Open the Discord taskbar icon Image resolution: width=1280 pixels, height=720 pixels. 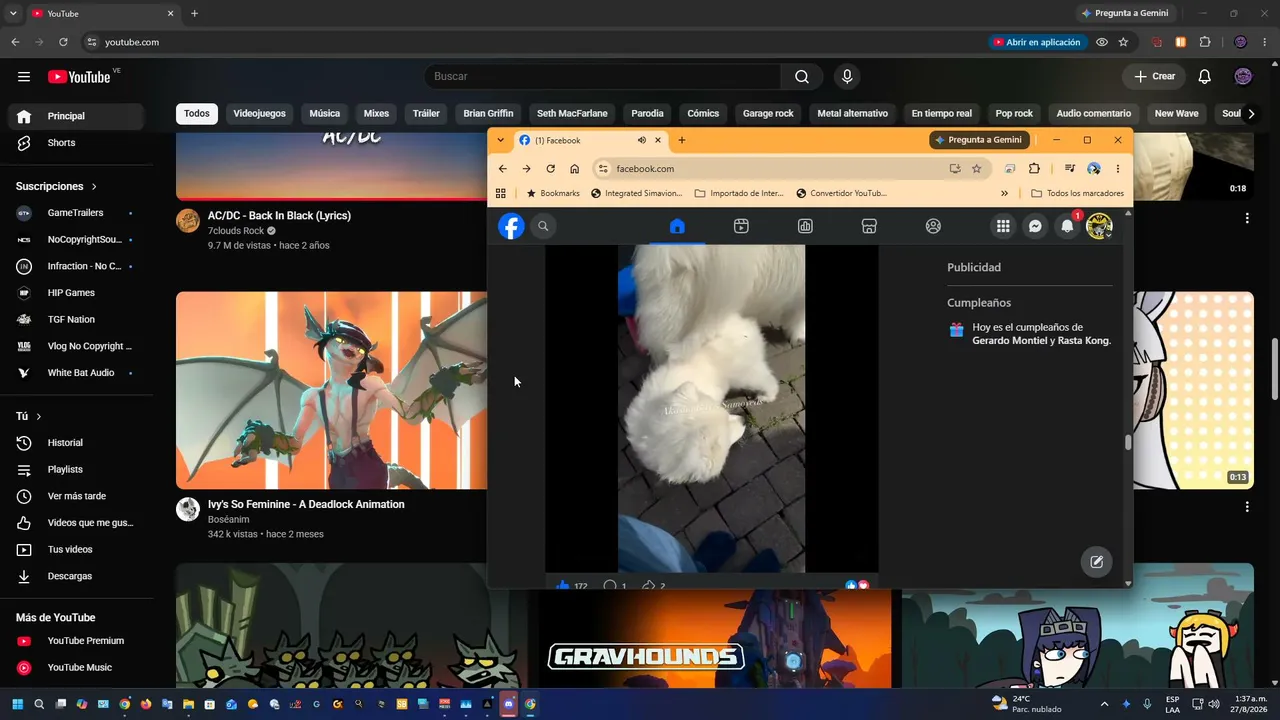pos(509,704)
